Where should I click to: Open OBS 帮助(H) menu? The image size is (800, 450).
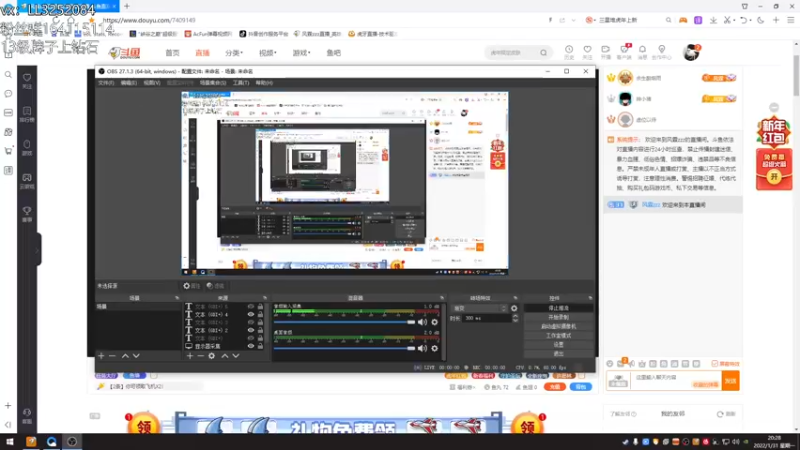(x=264, y=83)
